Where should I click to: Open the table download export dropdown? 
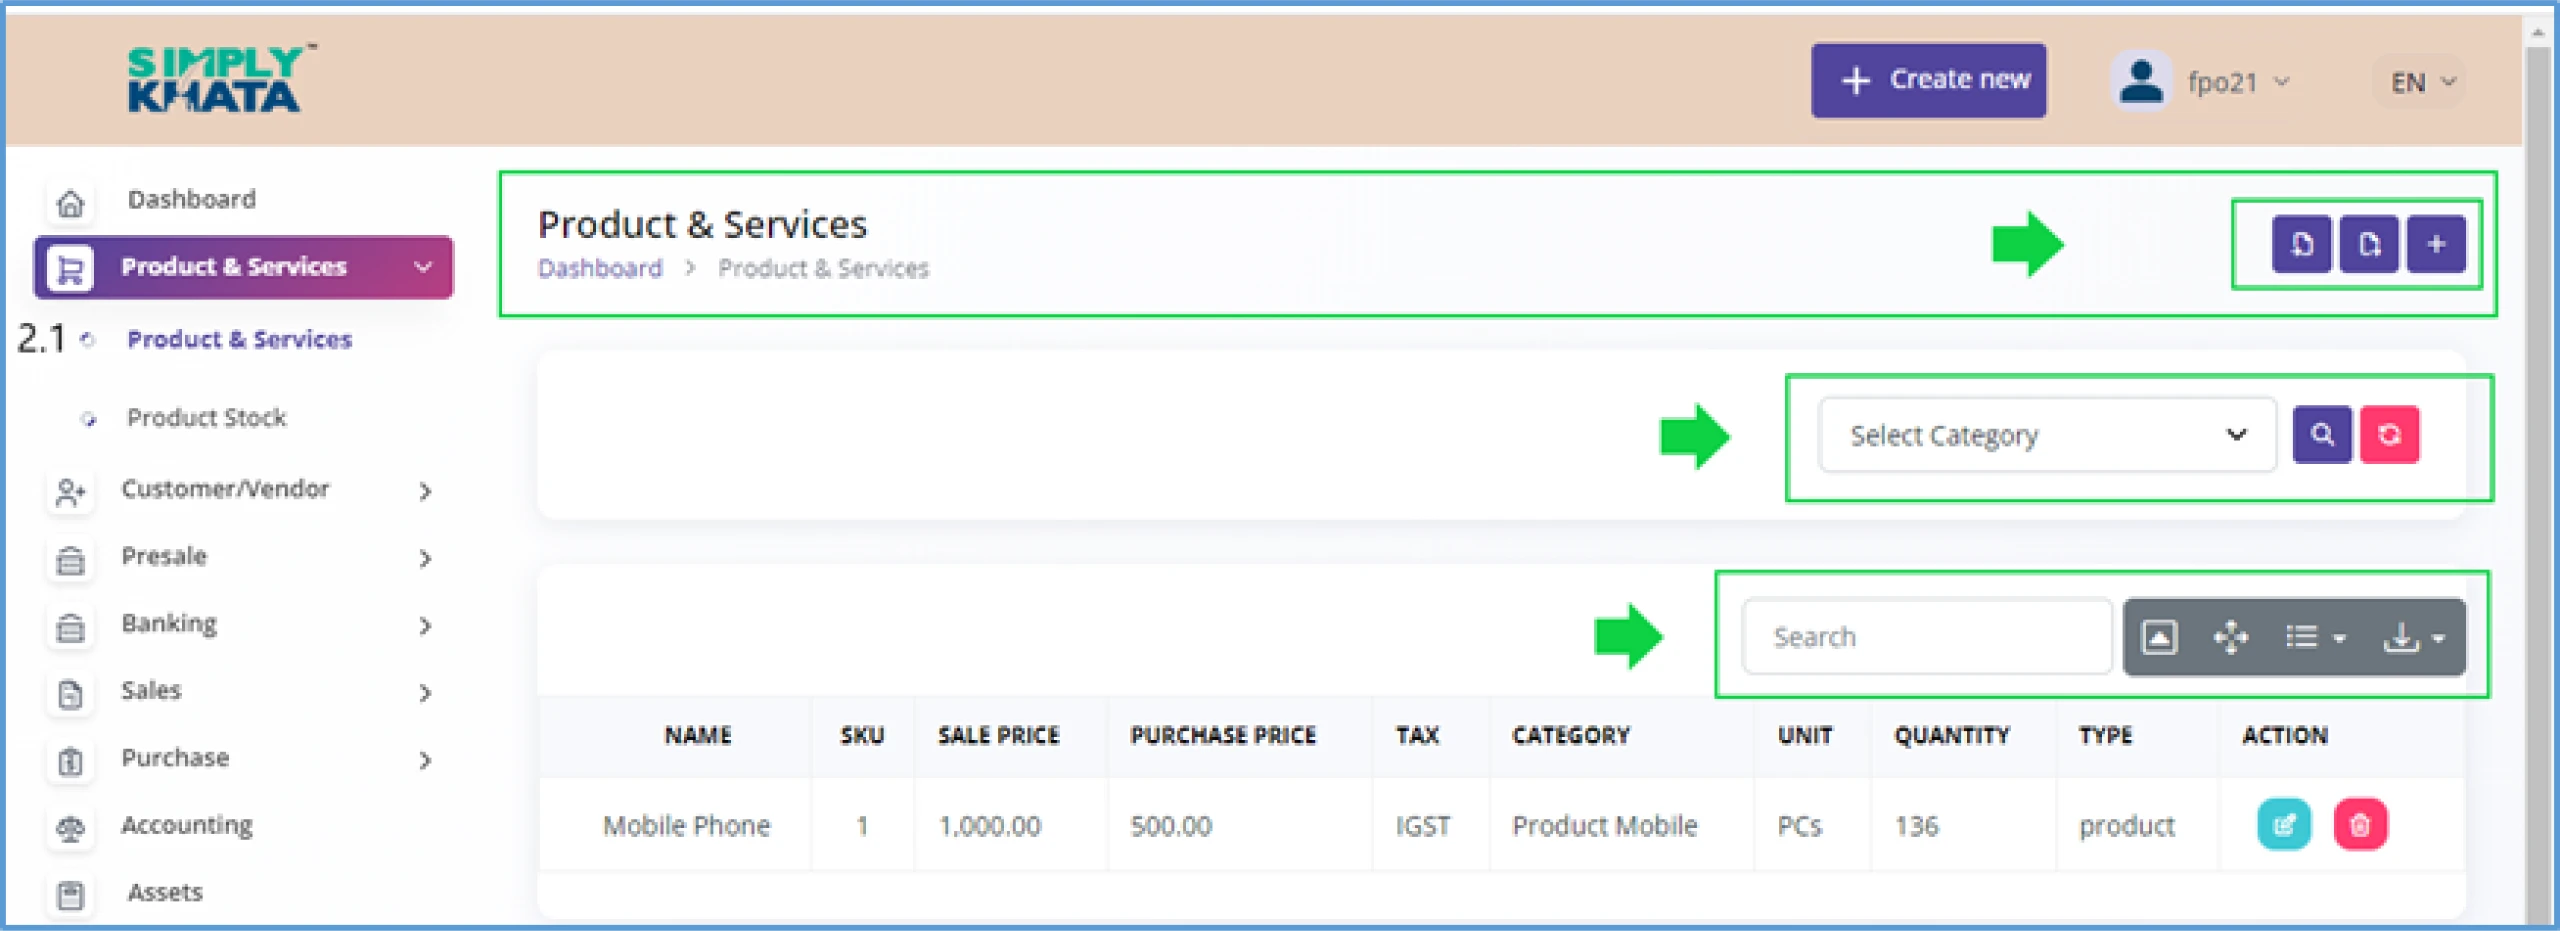[2413, 637]
